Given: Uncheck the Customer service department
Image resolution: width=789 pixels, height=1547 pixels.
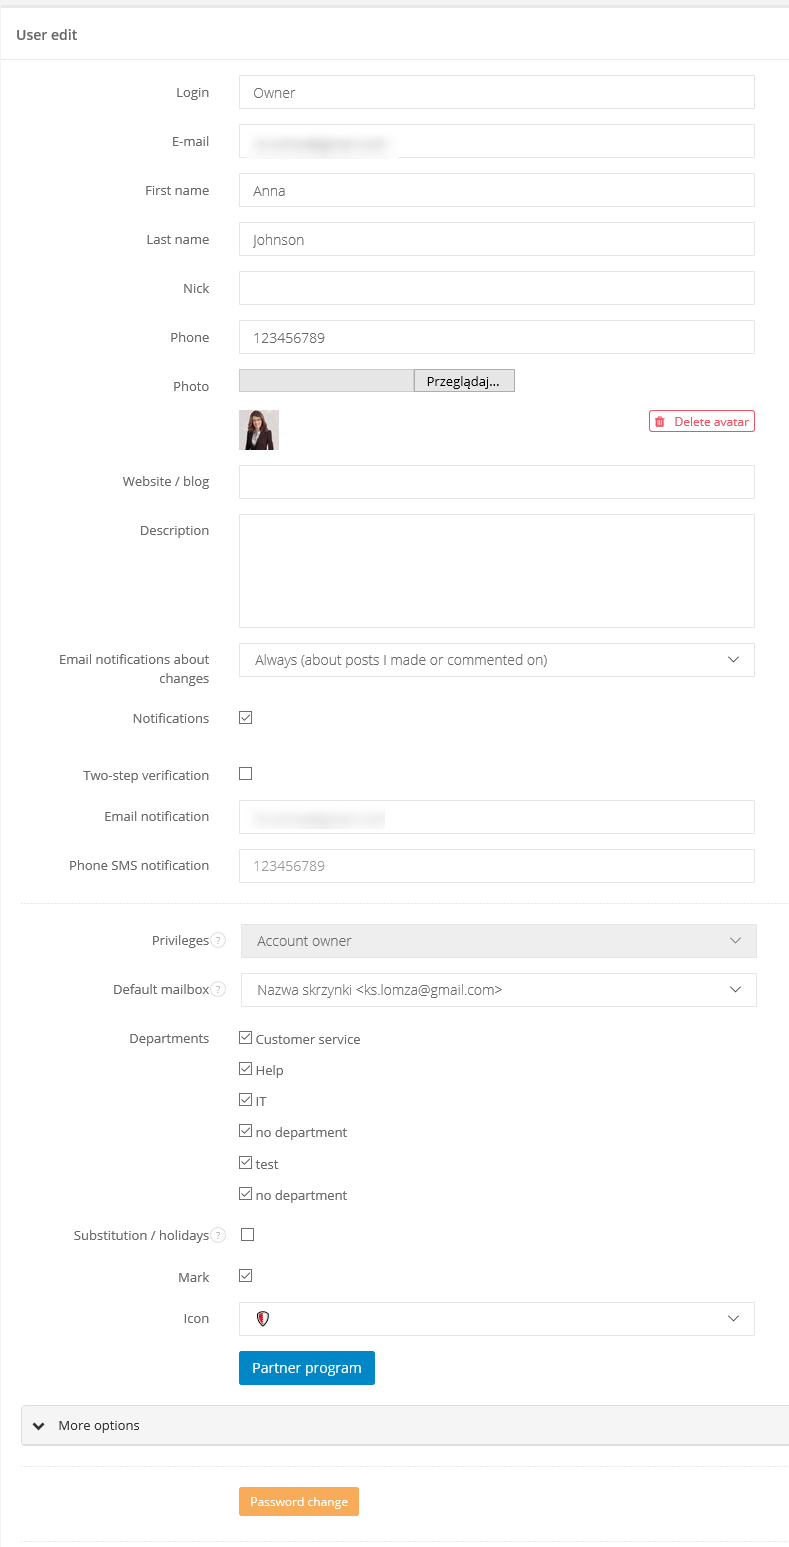Looking at the screenshot, I should [246, 1038].
